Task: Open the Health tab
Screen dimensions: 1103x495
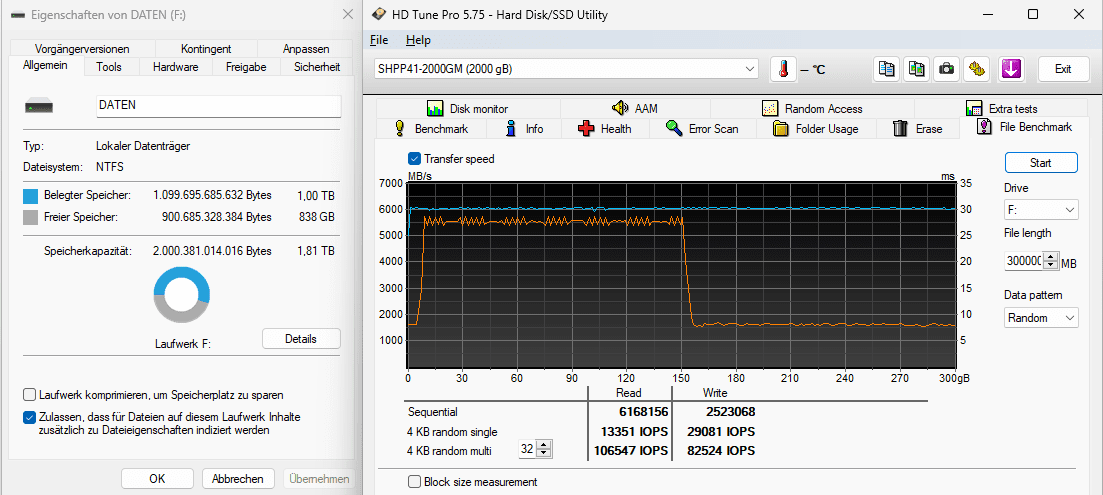Action: tap(604, 129)
